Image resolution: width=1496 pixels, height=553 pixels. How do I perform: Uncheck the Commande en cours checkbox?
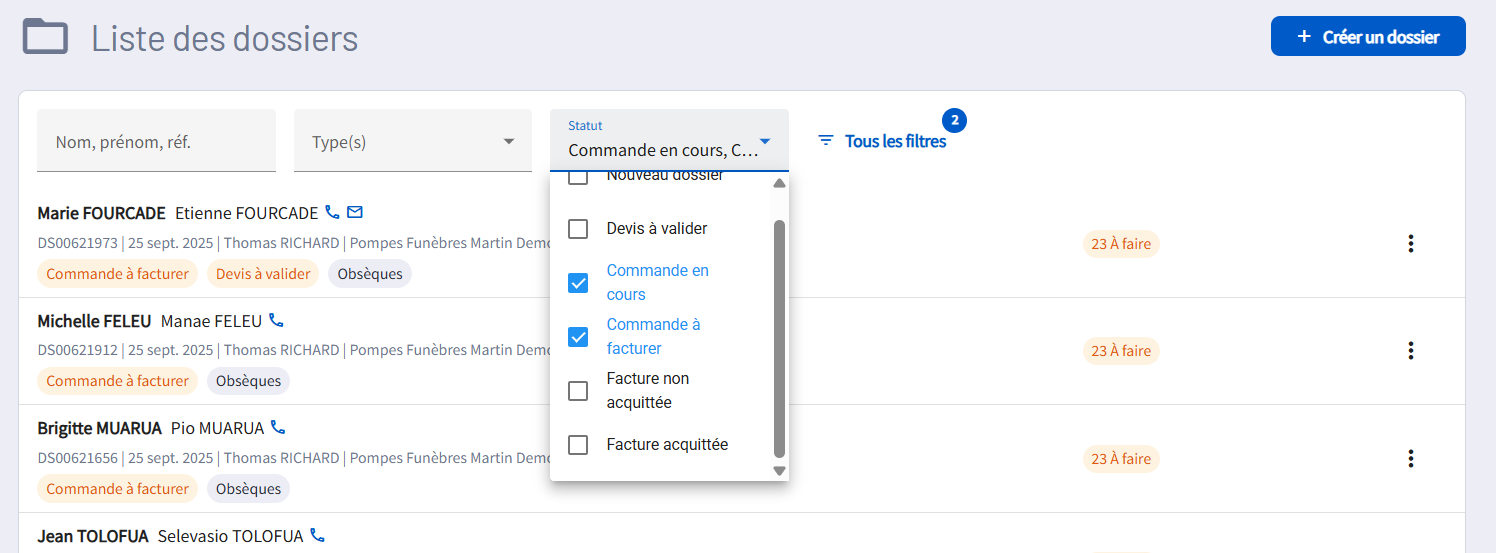[578, 283]
